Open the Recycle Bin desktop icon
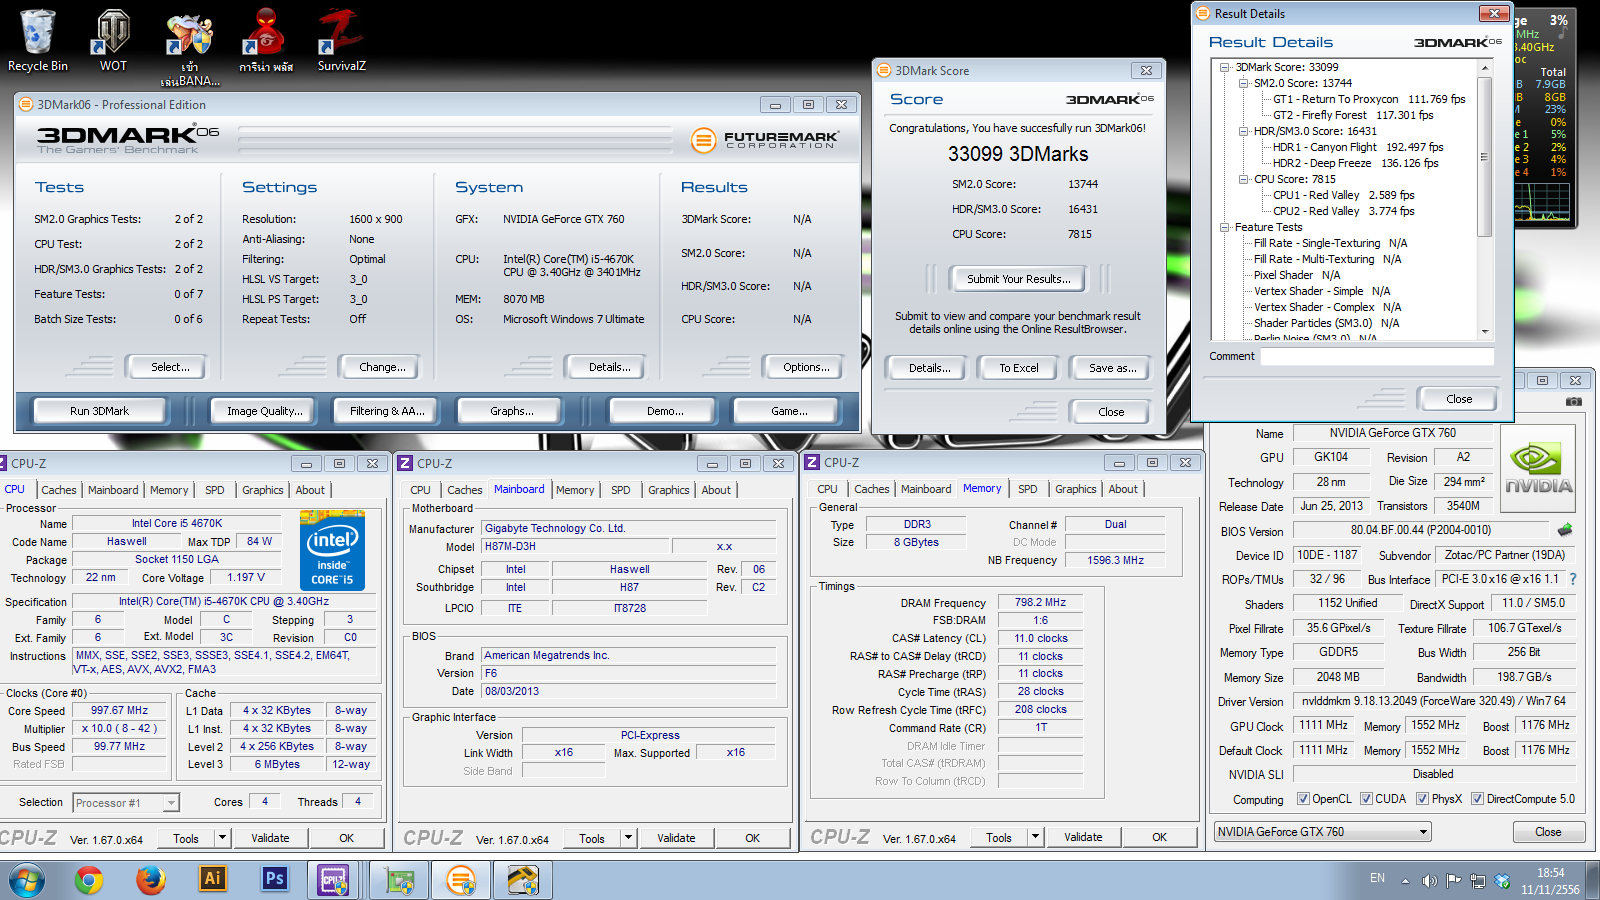This screenshot has width=1600, height=900. pyautogui.click(x=38, y=41)
